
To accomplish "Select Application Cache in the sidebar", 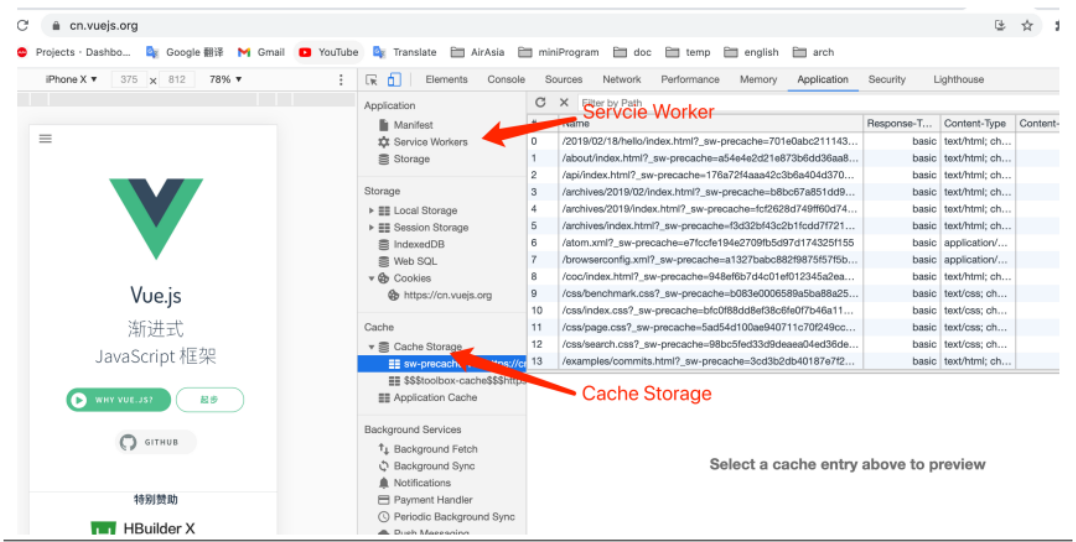I will coord(435,398).
